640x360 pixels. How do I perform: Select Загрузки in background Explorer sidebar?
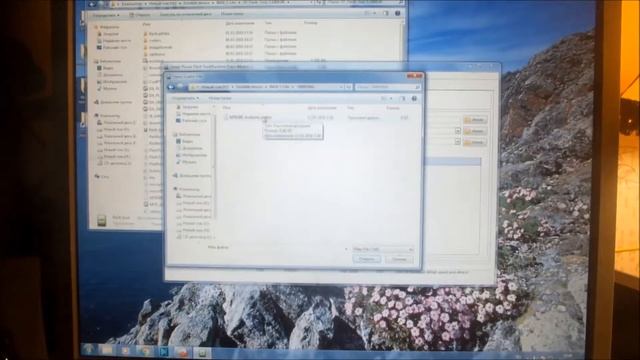click(108, 34)
